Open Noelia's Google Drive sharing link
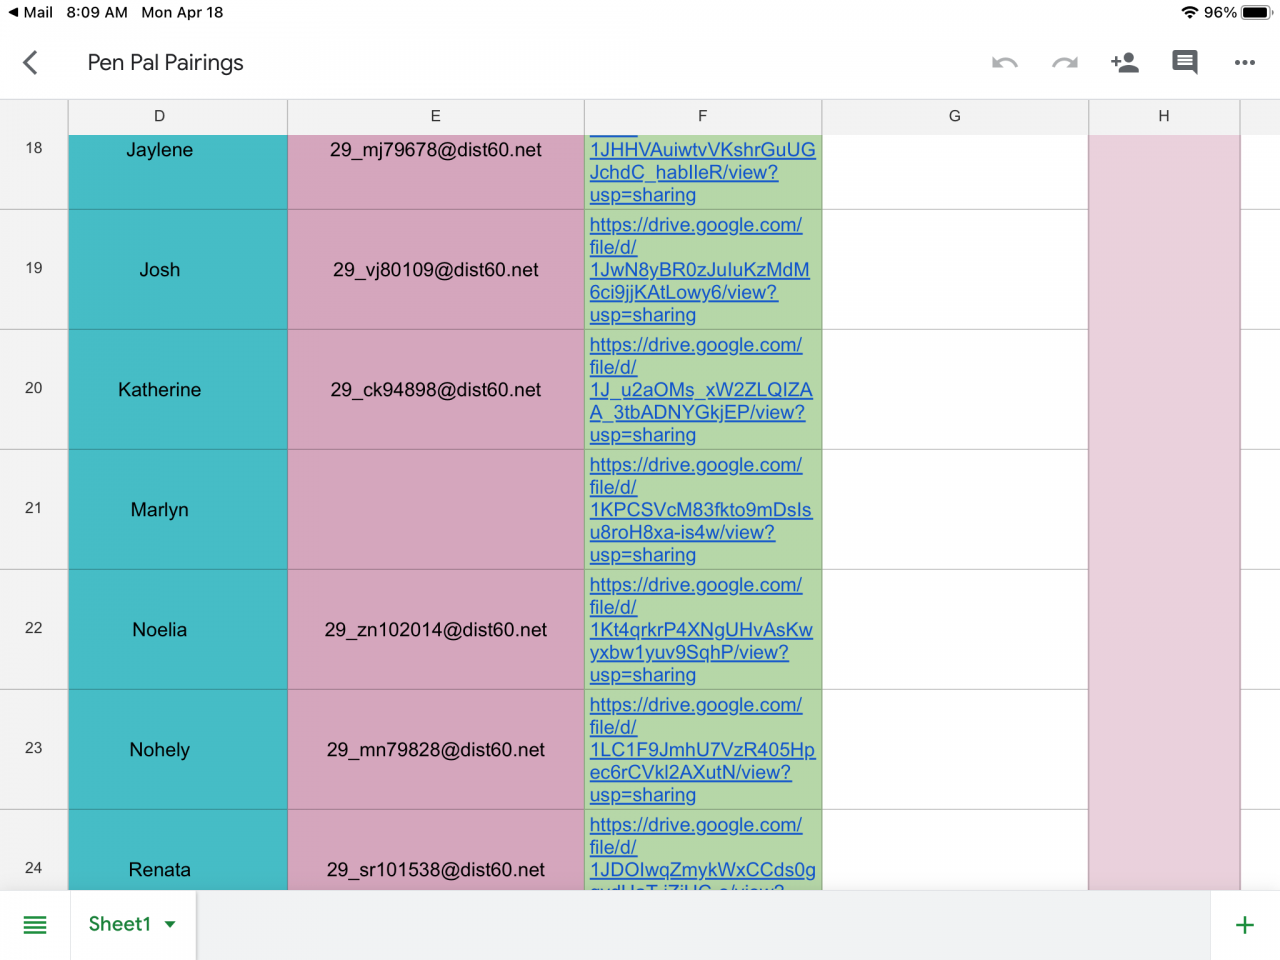The width and height of the screenshot is (1280, 960). pyautogui.click(x=700, y=630)
